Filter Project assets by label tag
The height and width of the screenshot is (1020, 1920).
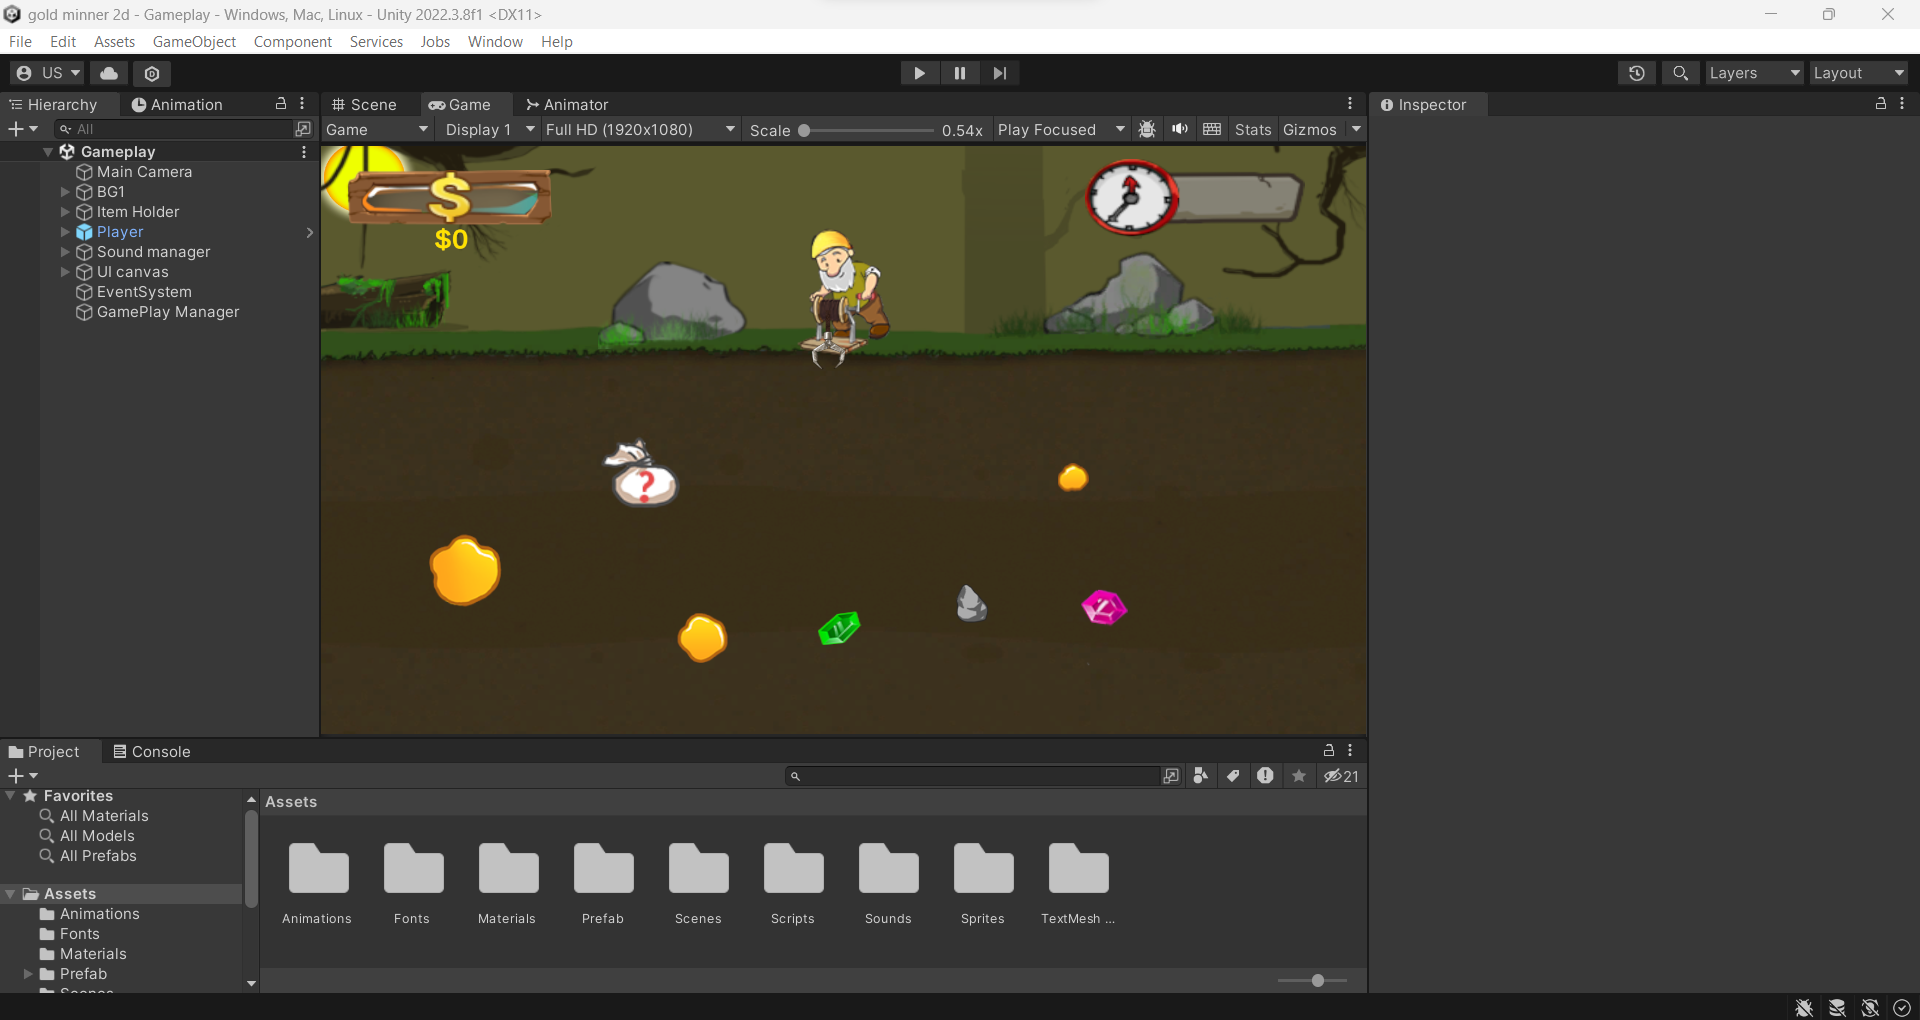(1232, 775)
